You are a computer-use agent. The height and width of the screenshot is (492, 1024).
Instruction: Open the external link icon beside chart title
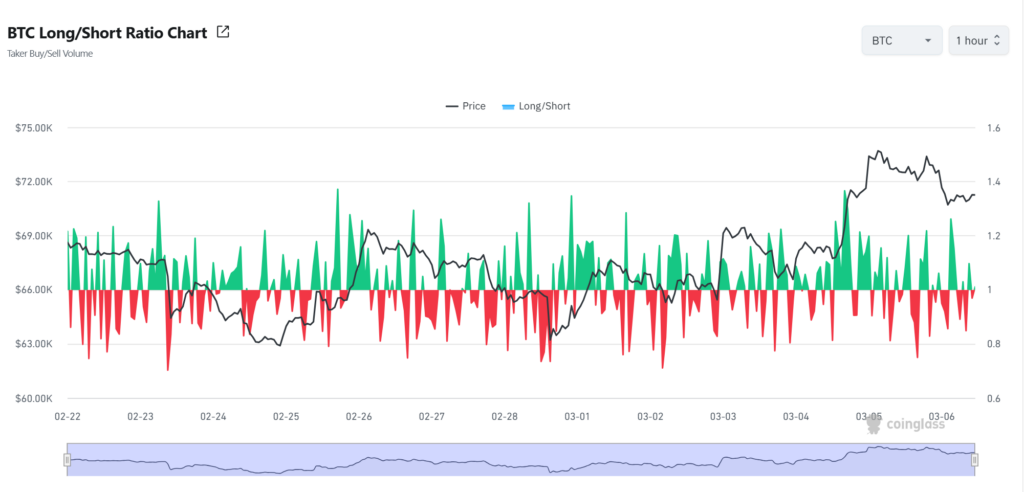(x=223, y=32)
